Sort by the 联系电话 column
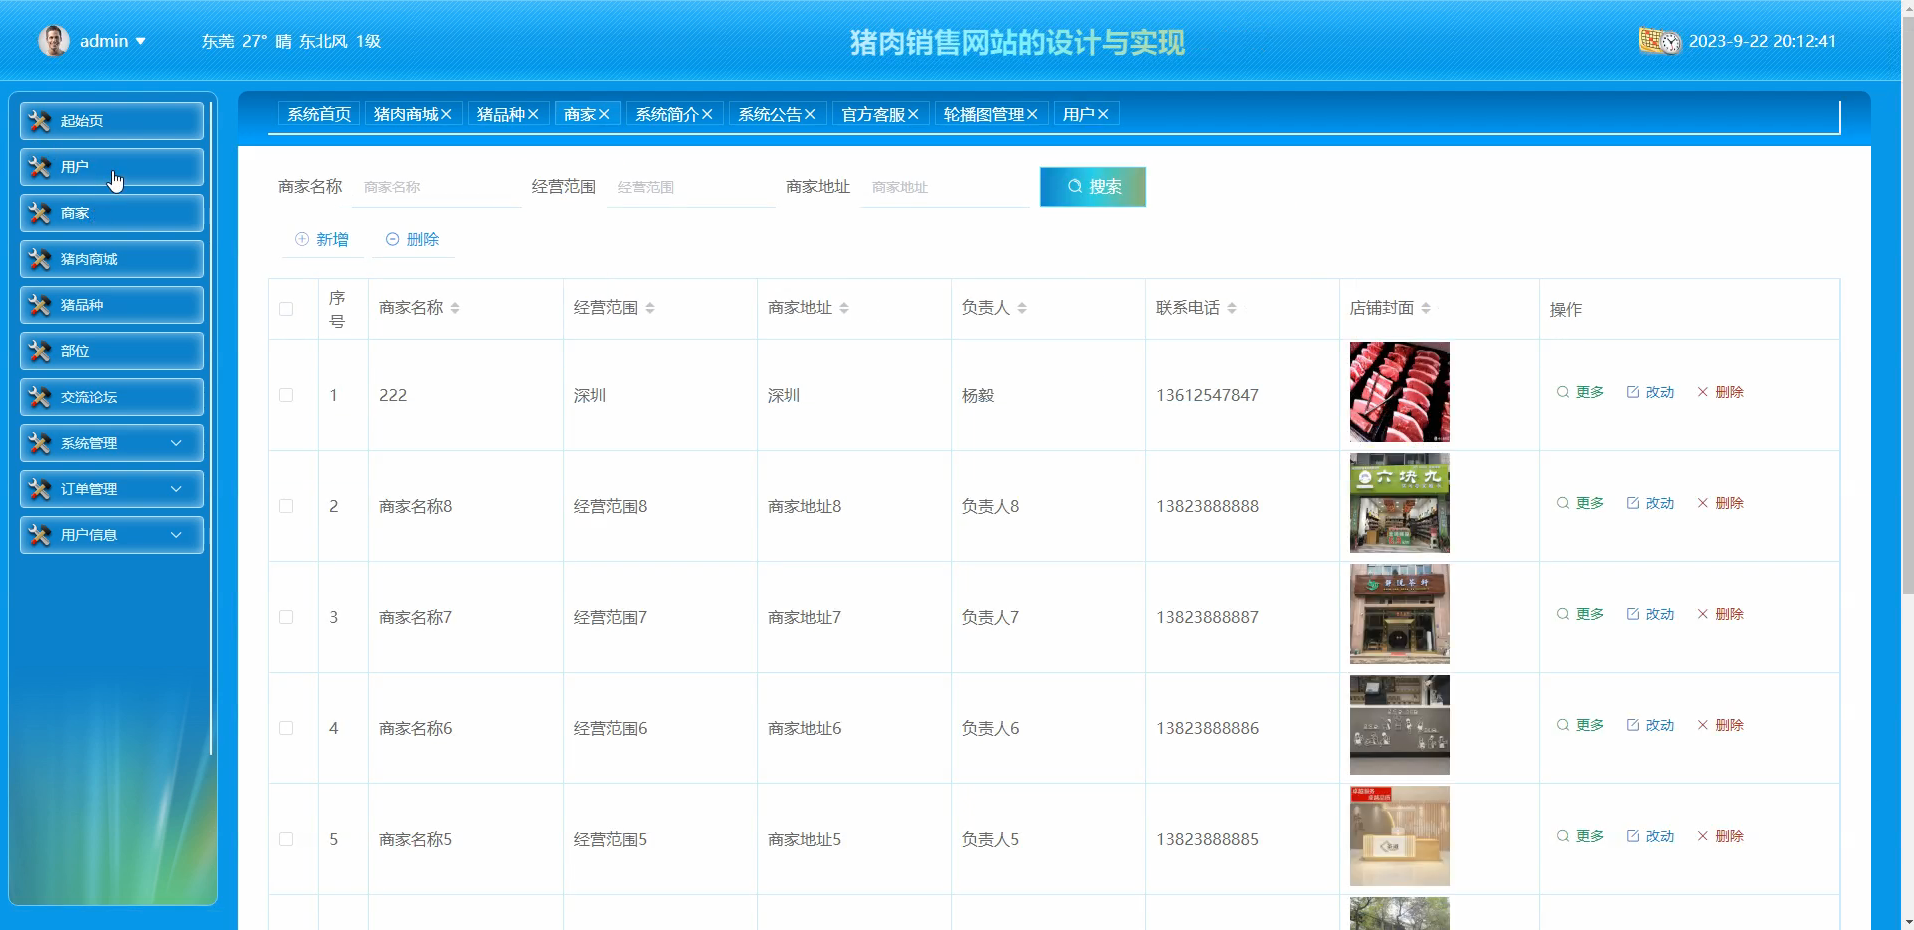Screen dimensions: 1914x930 (1232, 308)
